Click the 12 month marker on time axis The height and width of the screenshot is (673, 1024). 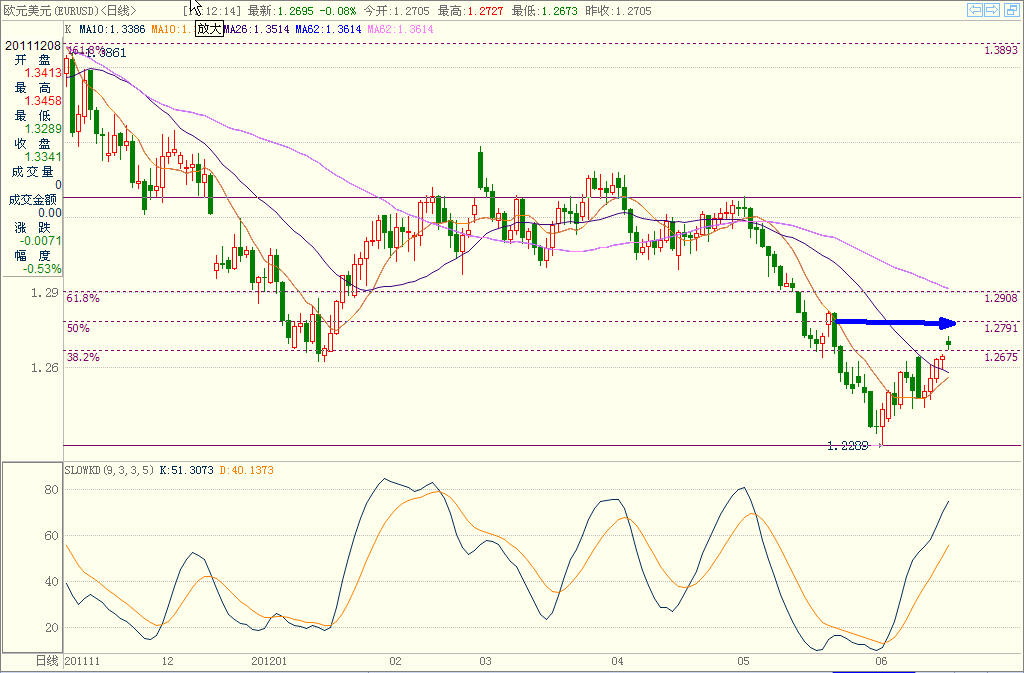pyautogui.click(x=167, y=661)
